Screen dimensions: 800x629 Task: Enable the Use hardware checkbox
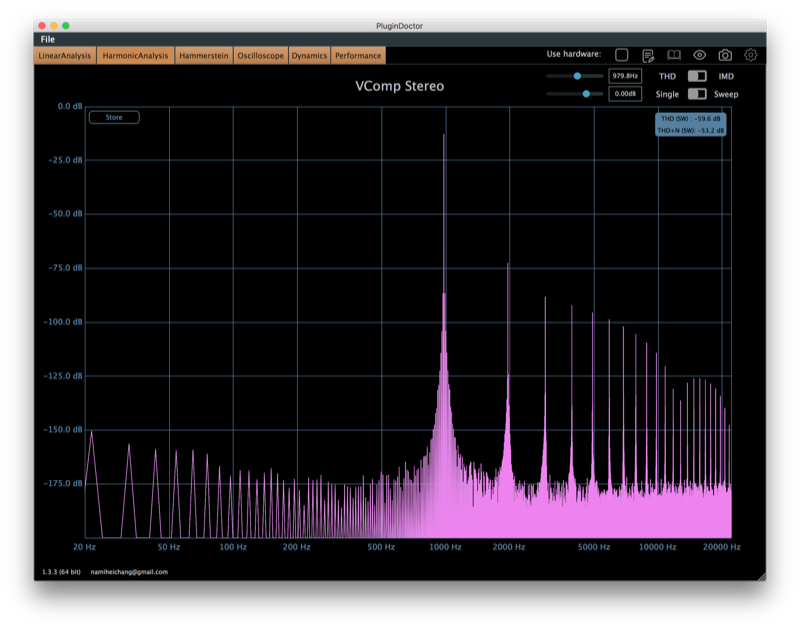tap(621, 55)
